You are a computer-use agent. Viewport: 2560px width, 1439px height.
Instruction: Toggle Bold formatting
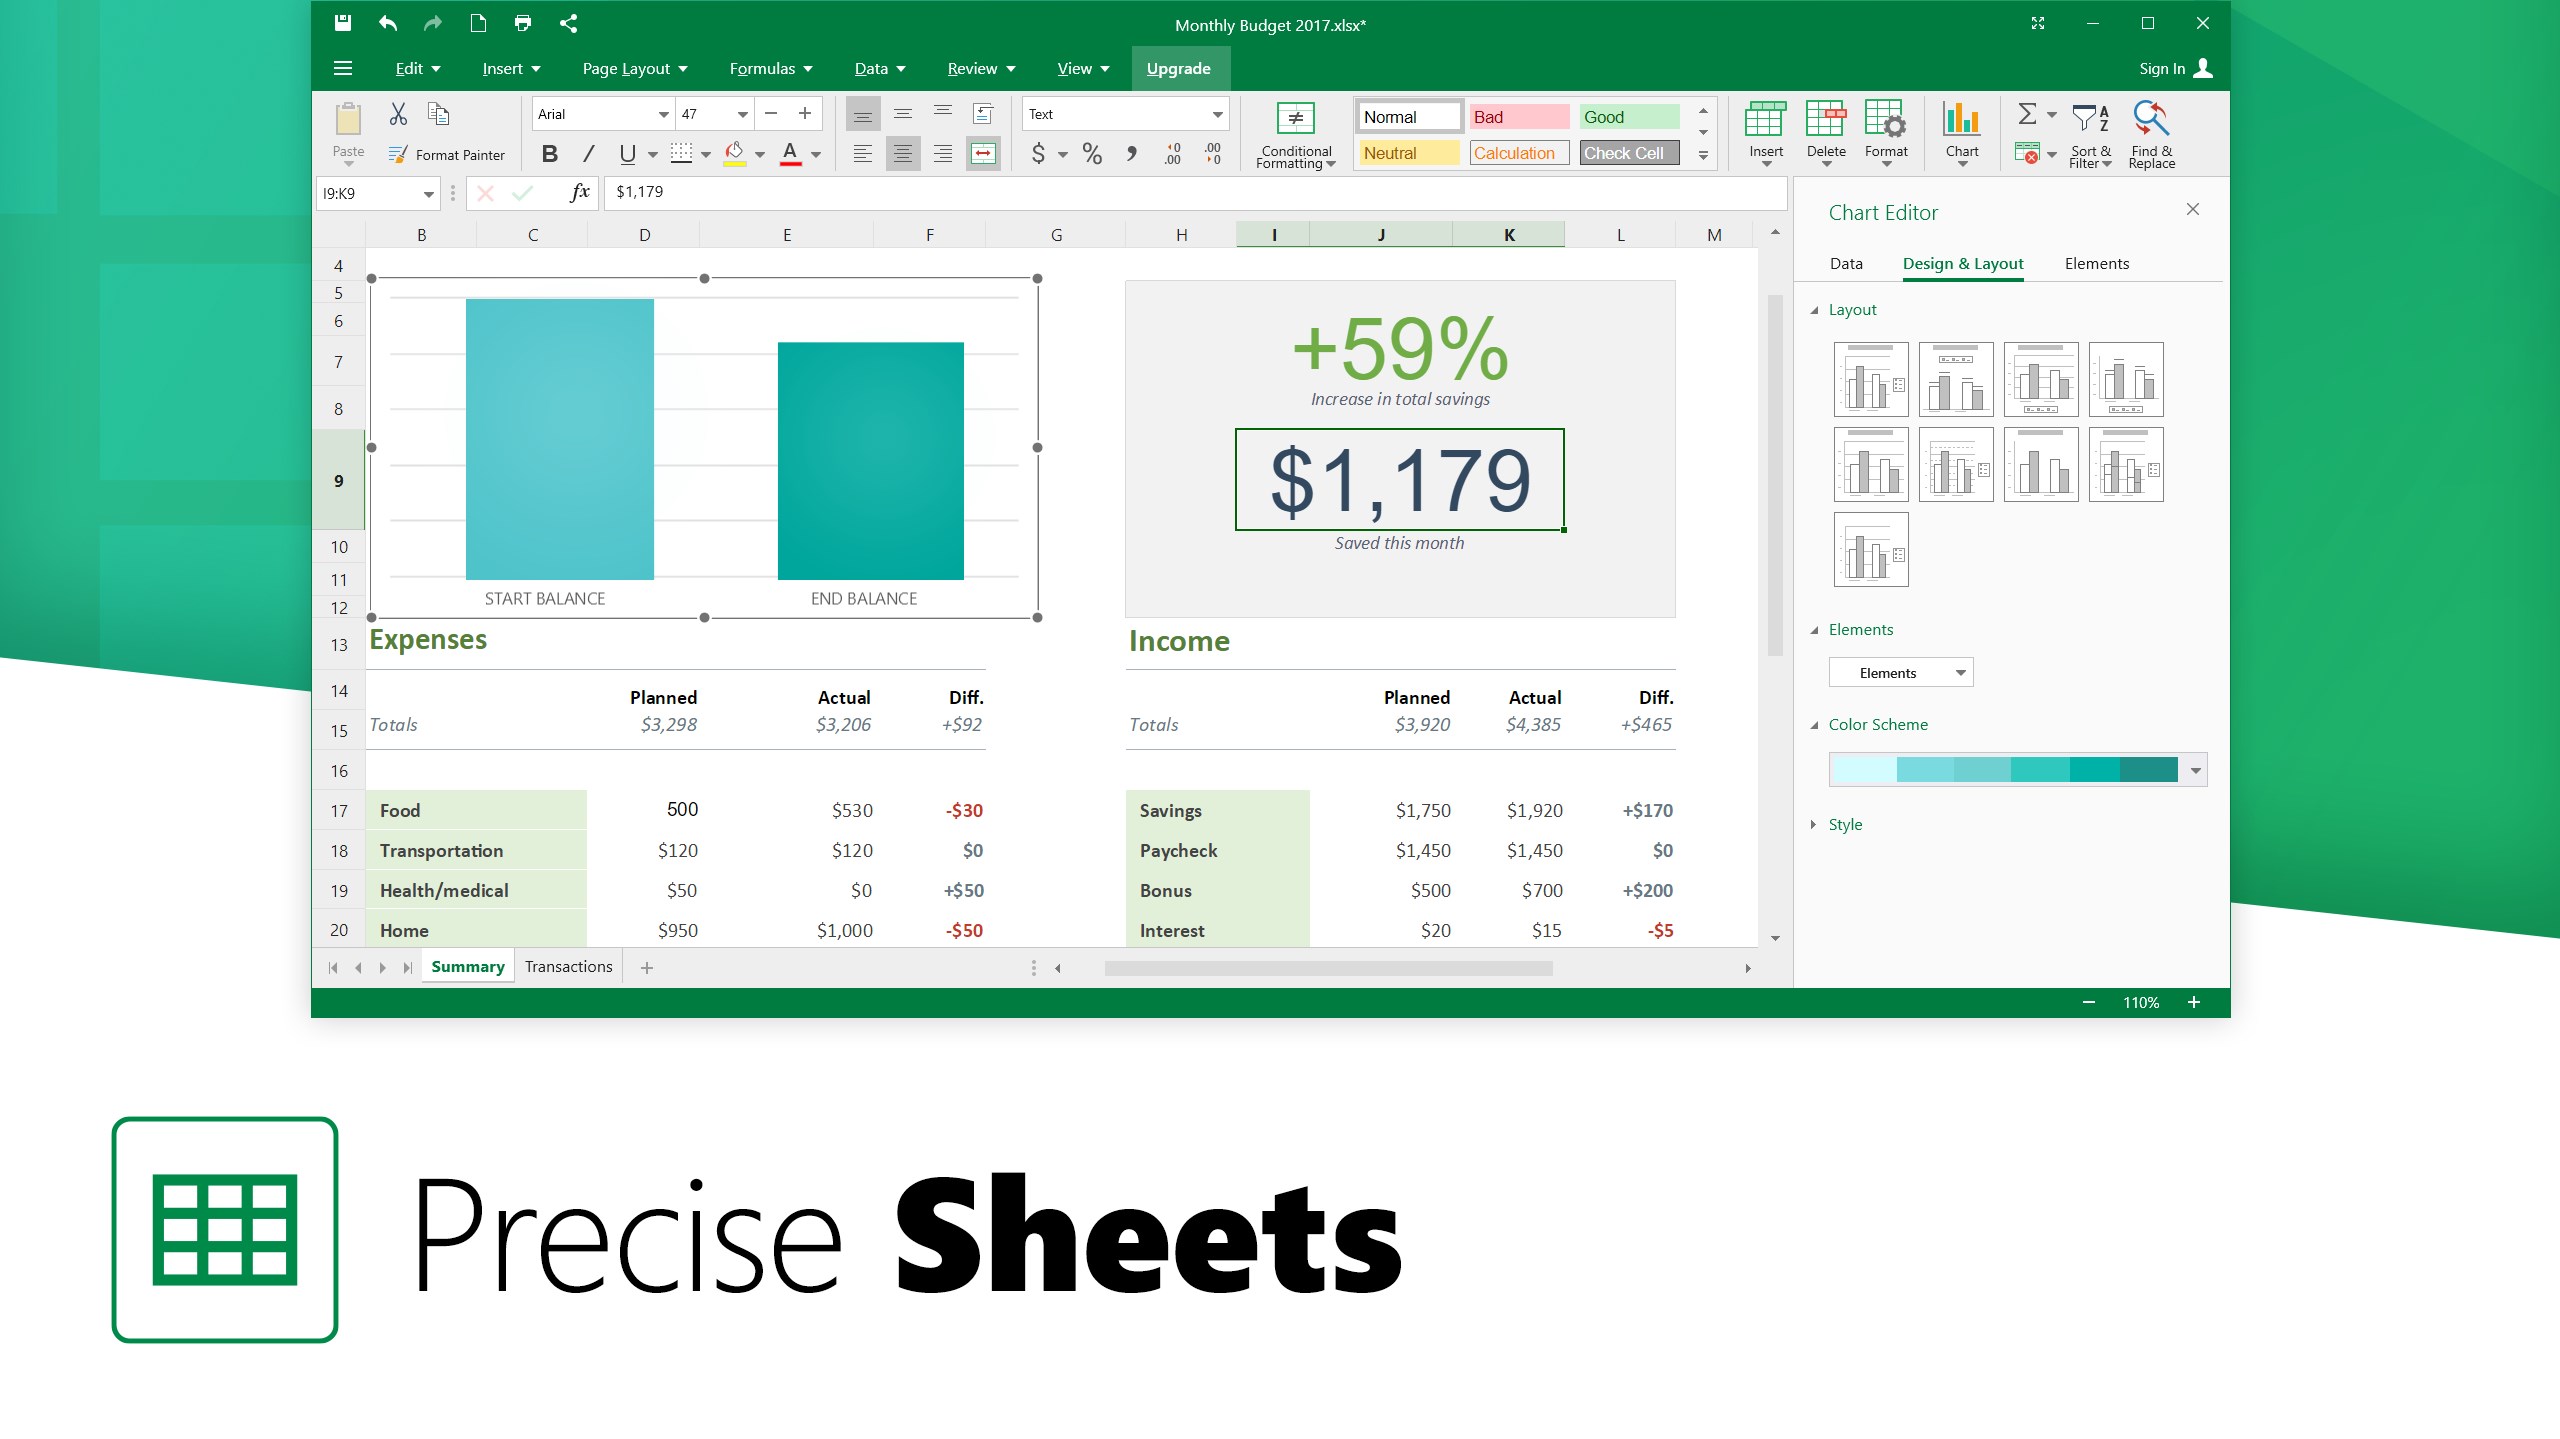[x=549, y=154]
